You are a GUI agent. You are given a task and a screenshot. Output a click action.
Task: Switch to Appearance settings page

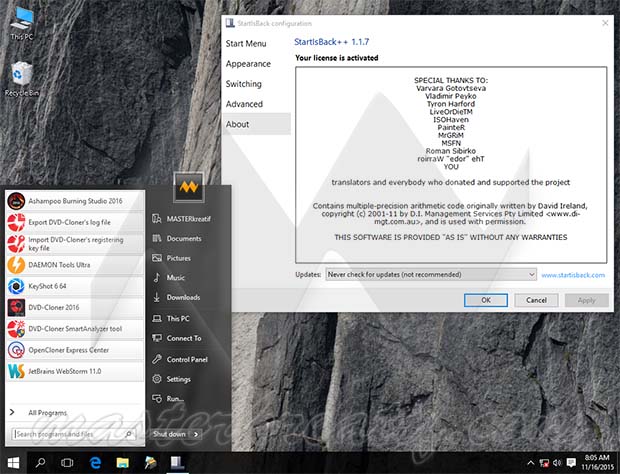248,64
